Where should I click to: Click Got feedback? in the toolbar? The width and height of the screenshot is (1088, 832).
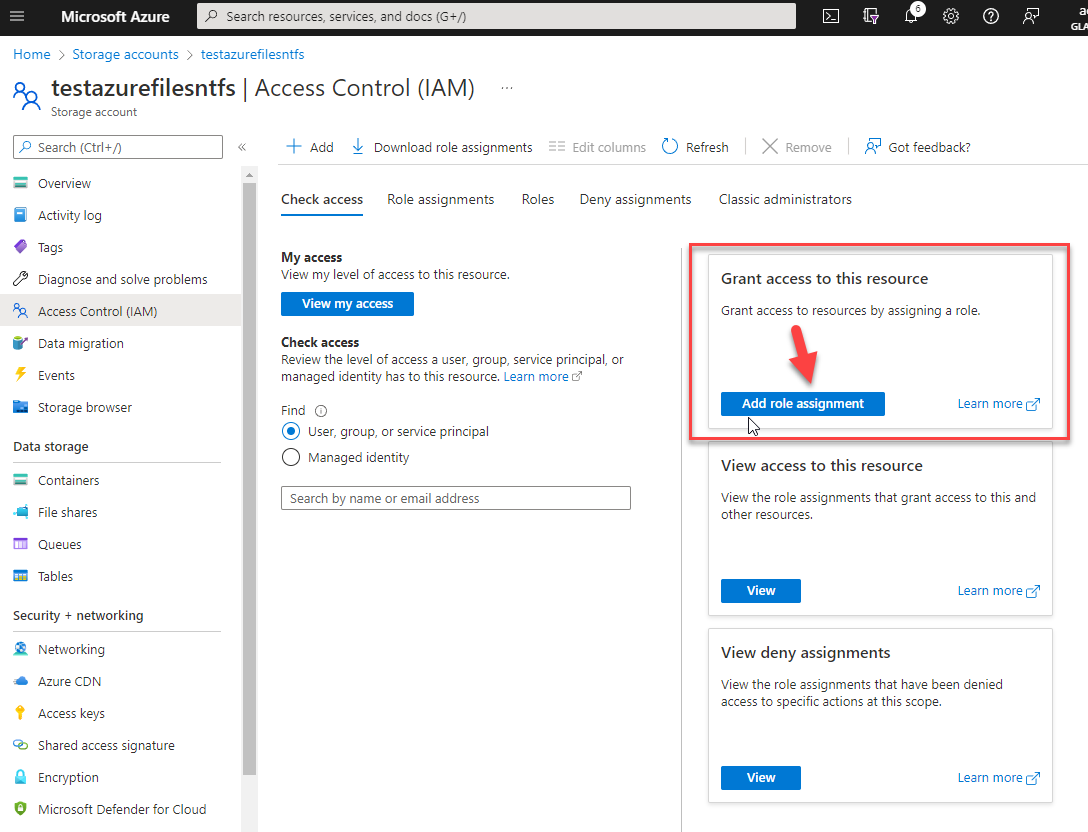(x=917, y=147)
